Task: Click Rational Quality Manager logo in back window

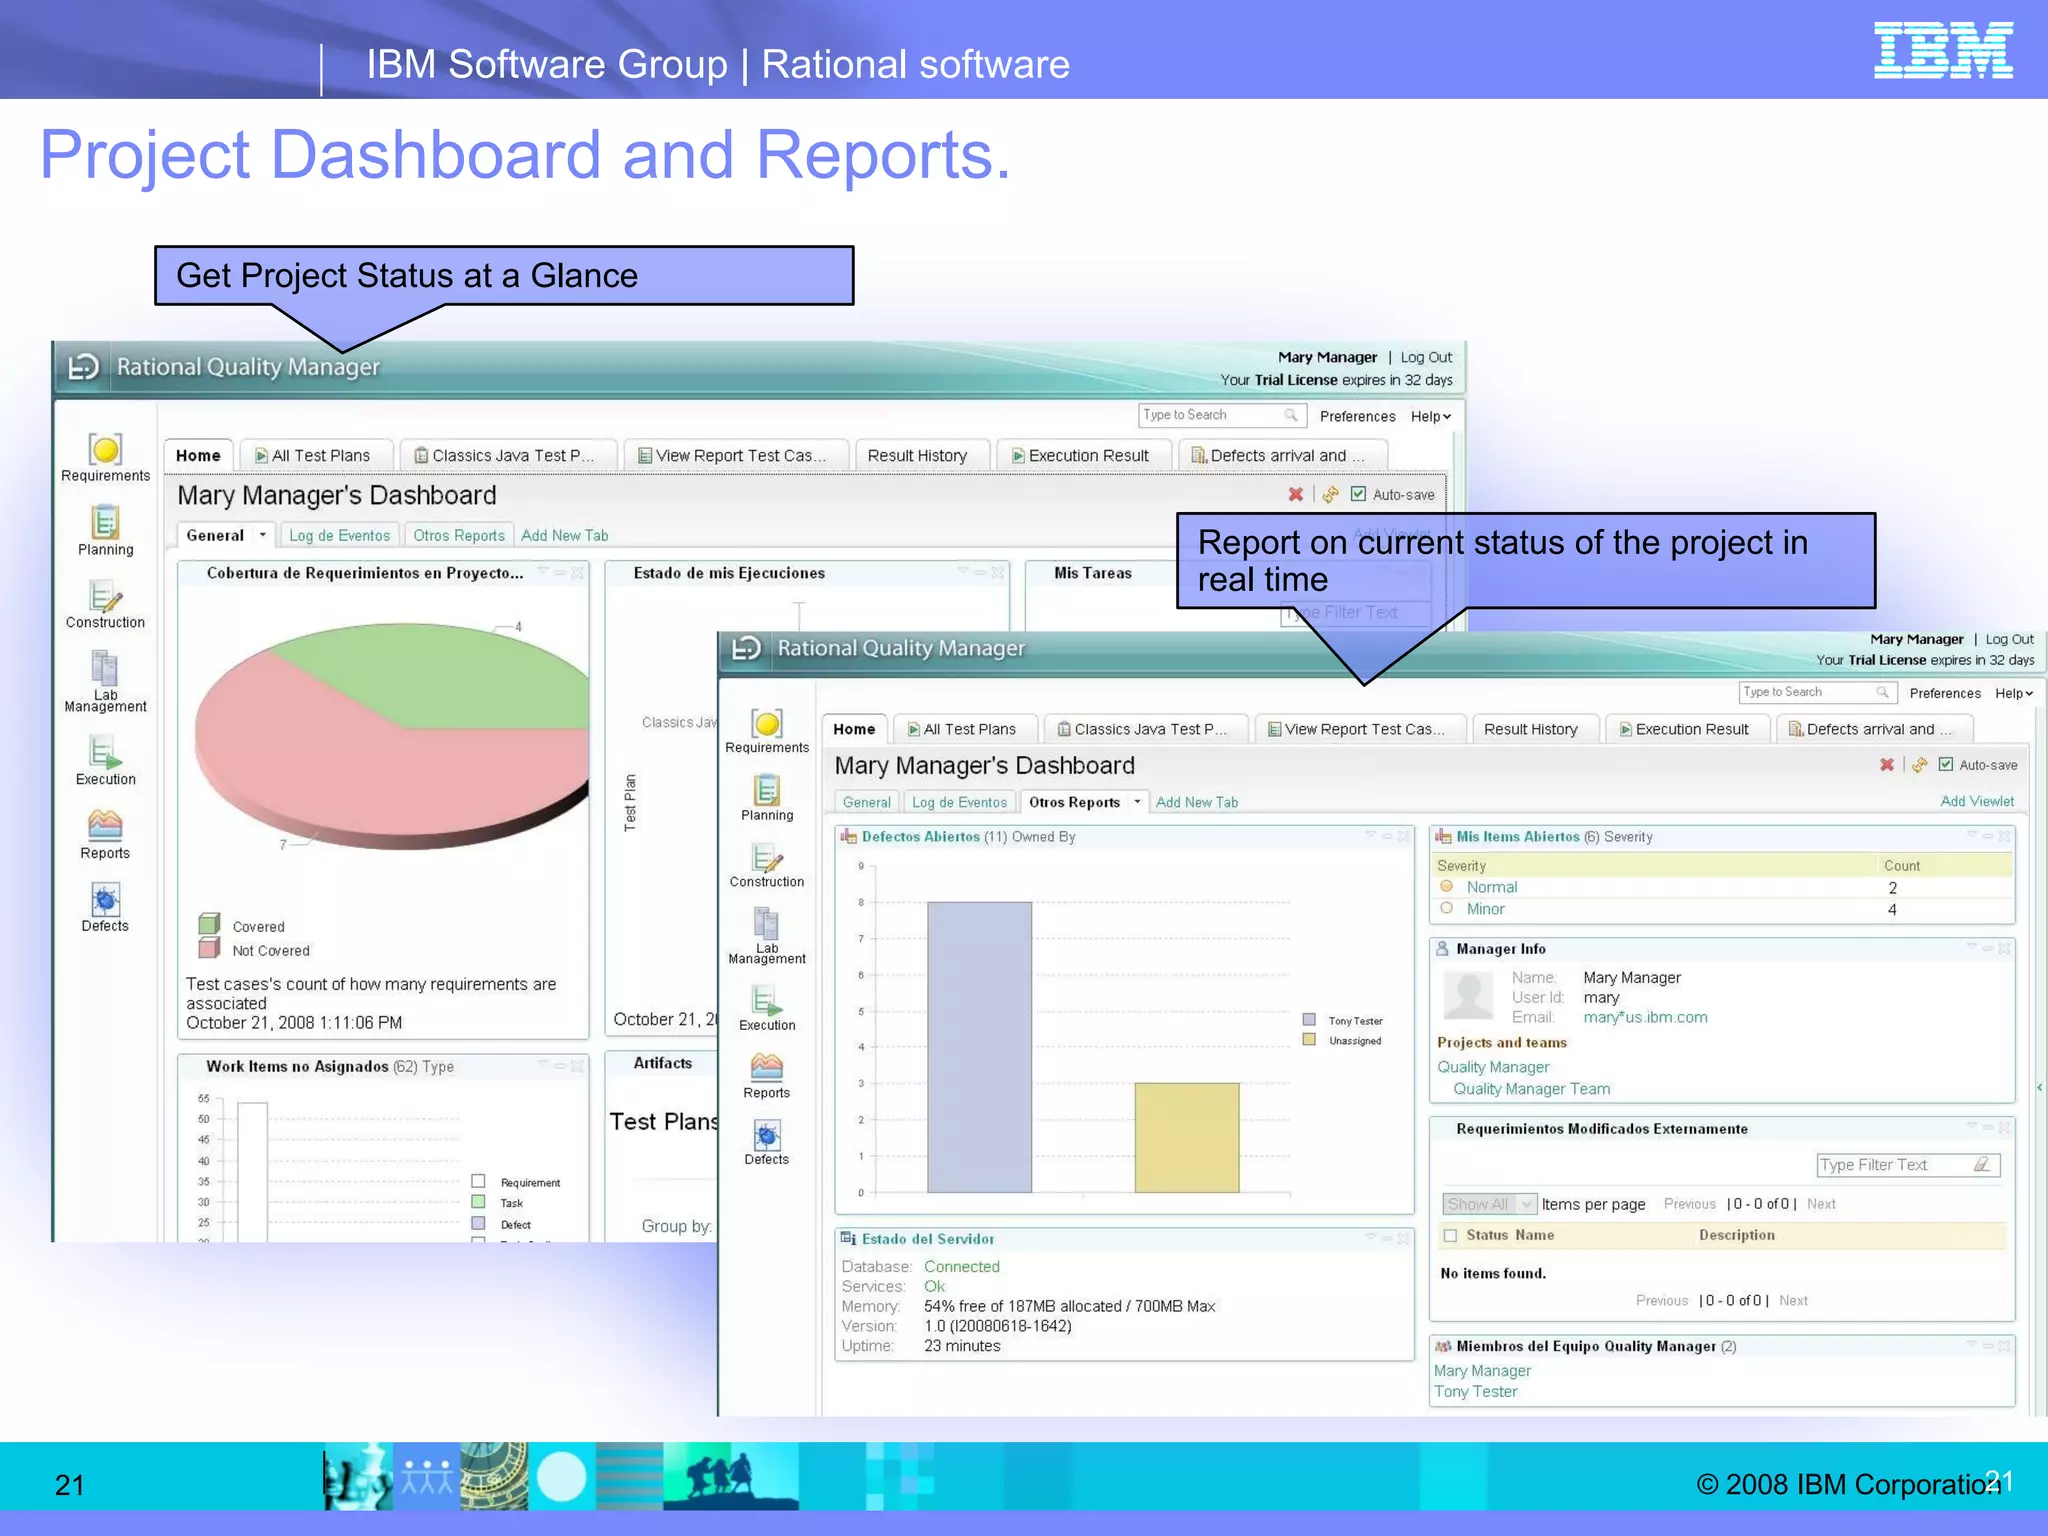Action: click(83, 367)
